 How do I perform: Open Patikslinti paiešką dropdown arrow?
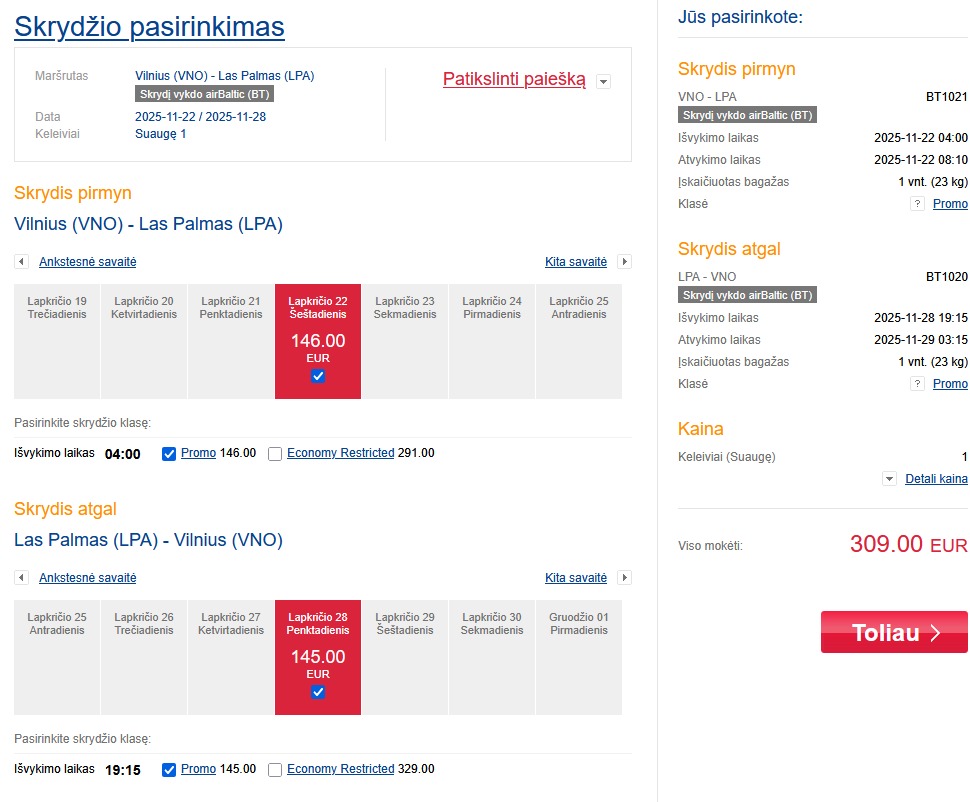click(x=603, y=82)
